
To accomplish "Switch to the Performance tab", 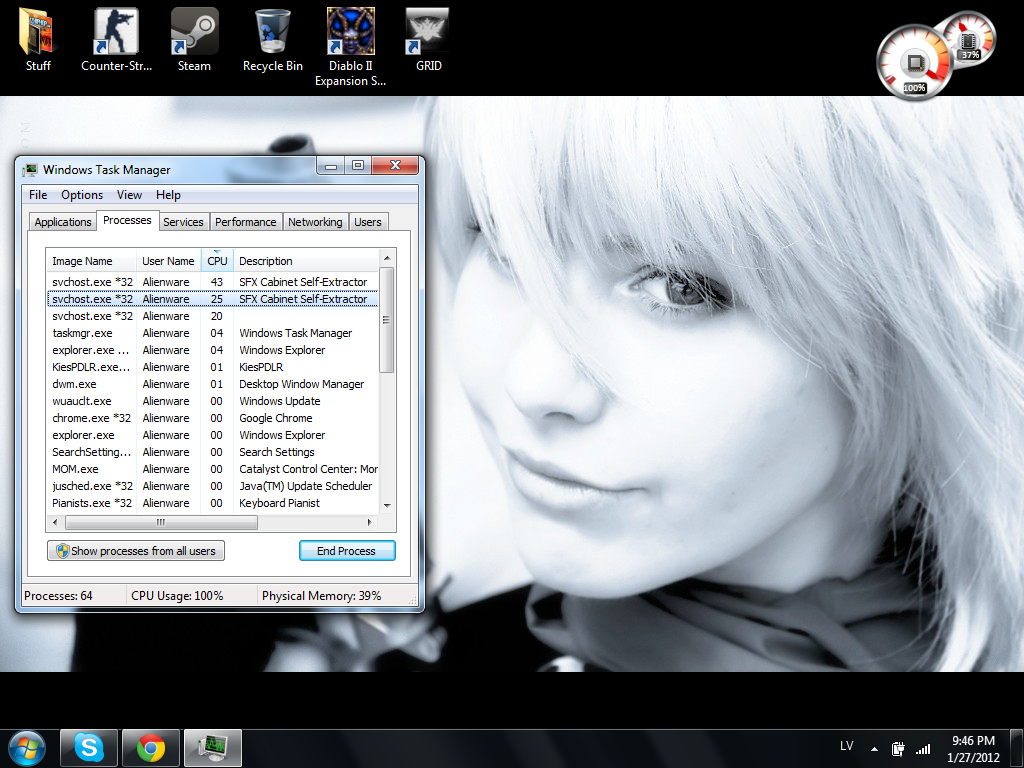I will click(245, 222).
